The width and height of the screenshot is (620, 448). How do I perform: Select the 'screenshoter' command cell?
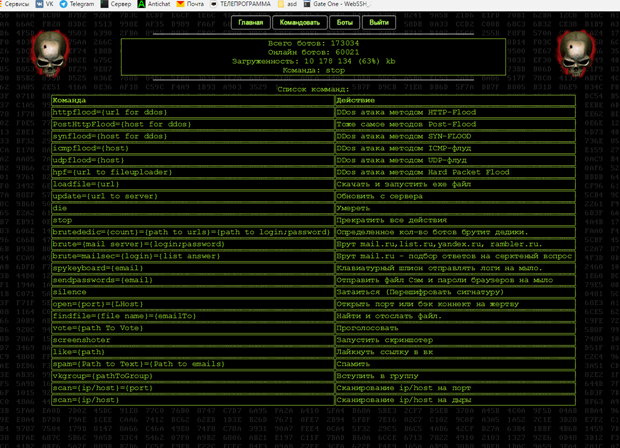click(193, 340)
